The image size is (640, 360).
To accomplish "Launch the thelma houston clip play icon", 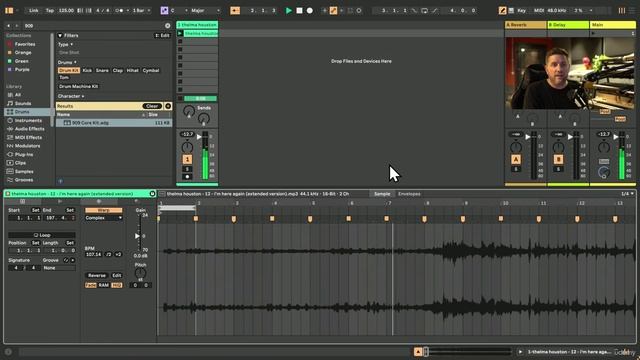I will point(180,33).
